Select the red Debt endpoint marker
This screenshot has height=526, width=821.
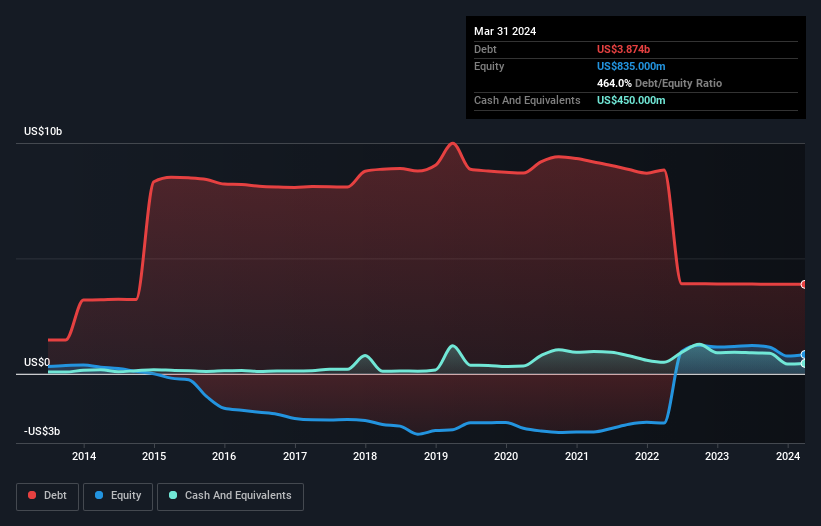(804, 285)
